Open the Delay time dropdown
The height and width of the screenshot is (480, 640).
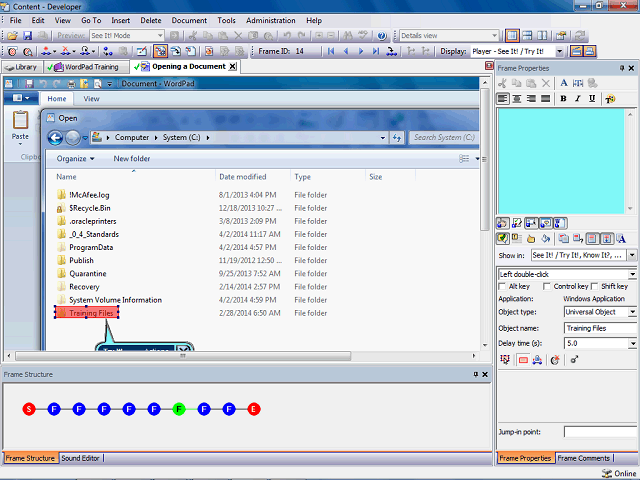tap(632, 344)
